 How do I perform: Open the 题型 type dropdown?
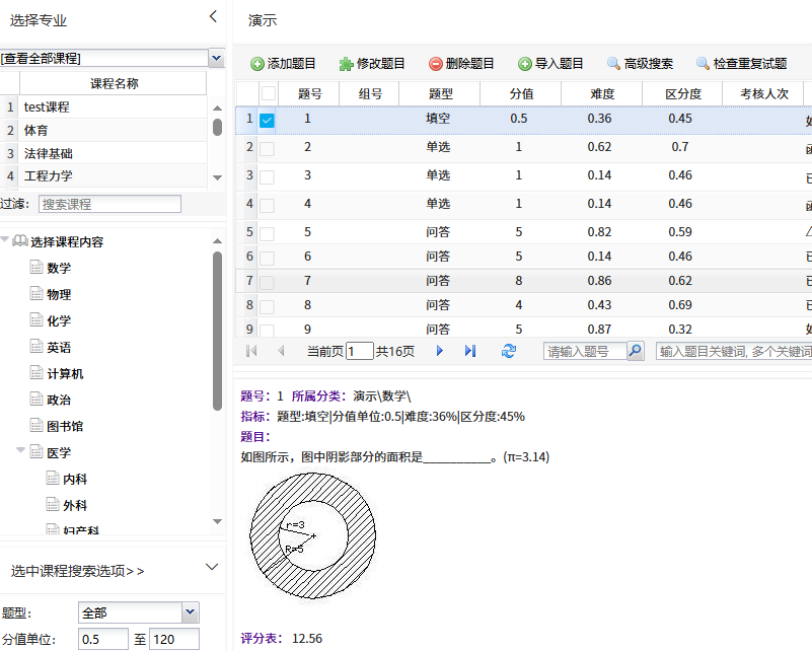[190, 612]
